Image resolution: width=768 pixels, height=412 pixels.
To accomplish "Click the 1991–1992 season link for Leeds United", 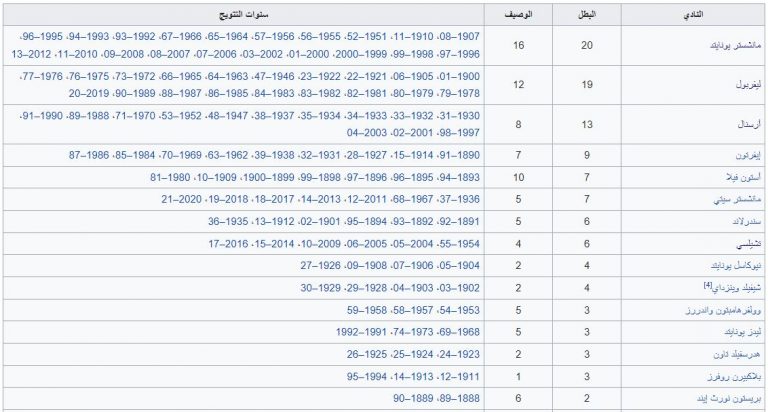I will coord(362,332).
